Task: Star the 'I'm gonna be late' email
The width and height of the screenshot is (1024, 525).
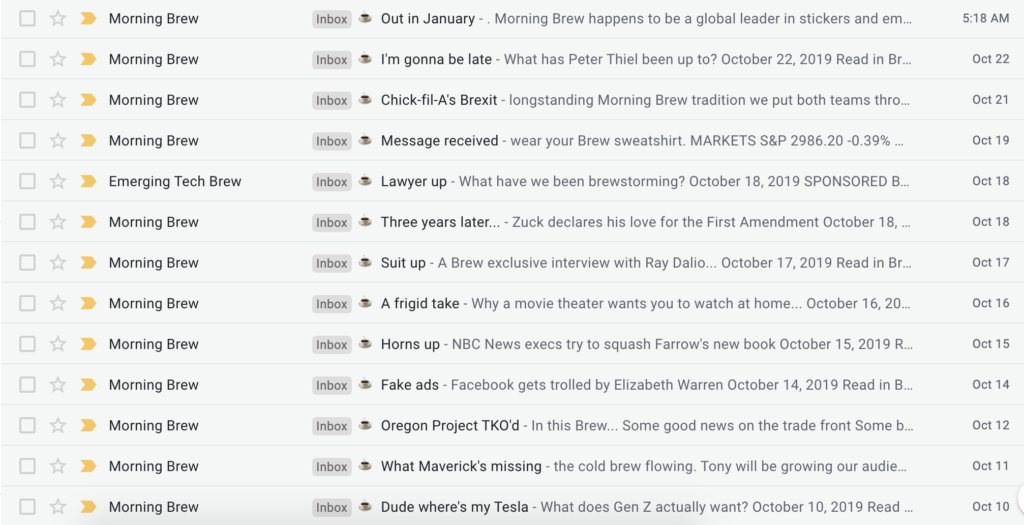Action: [x=58, y=59]
